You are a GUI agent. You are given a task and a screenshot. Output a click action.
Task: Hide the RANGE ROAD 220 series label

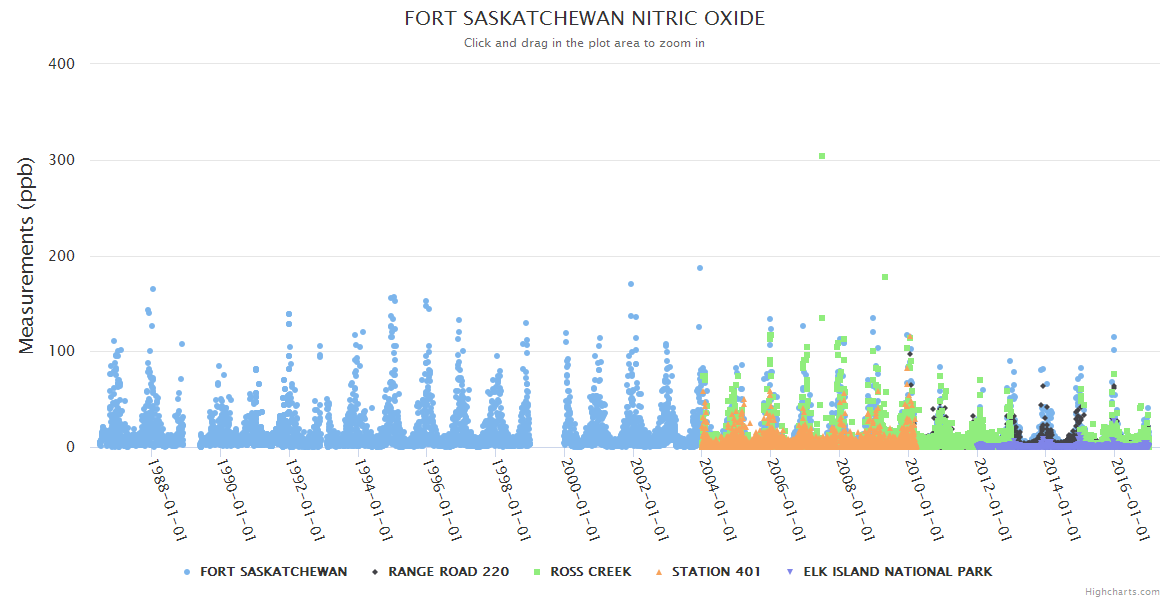click(448, 572)
